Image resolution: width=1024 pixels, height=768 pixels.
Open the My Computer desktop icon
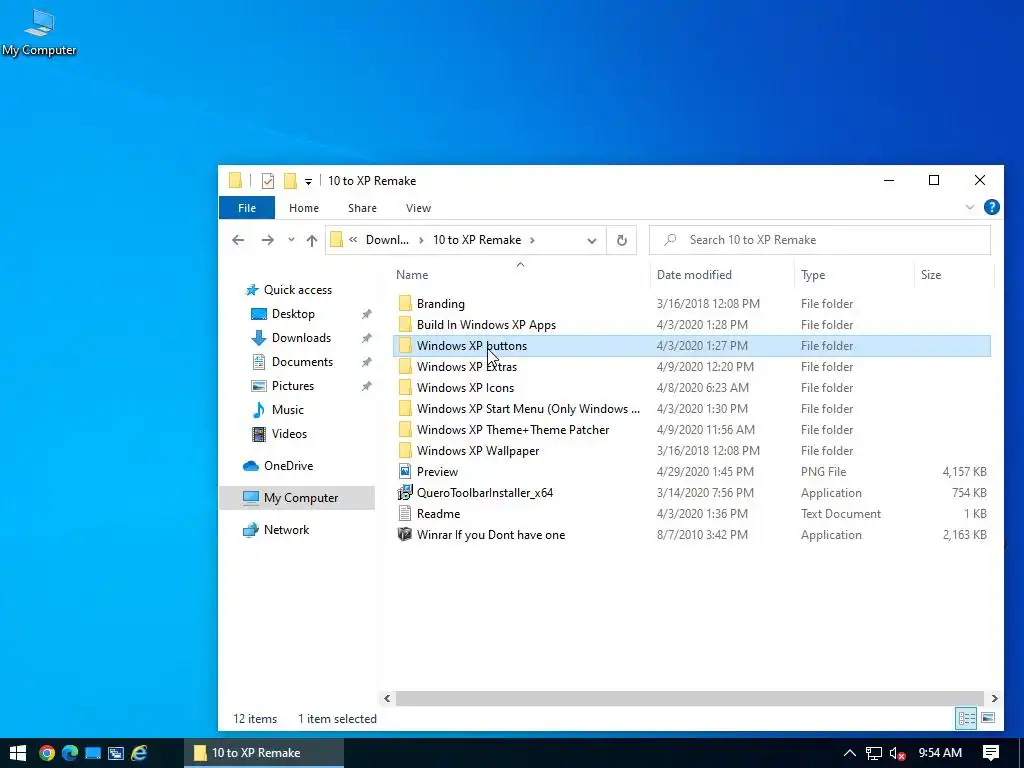click(x=39, y=33)
